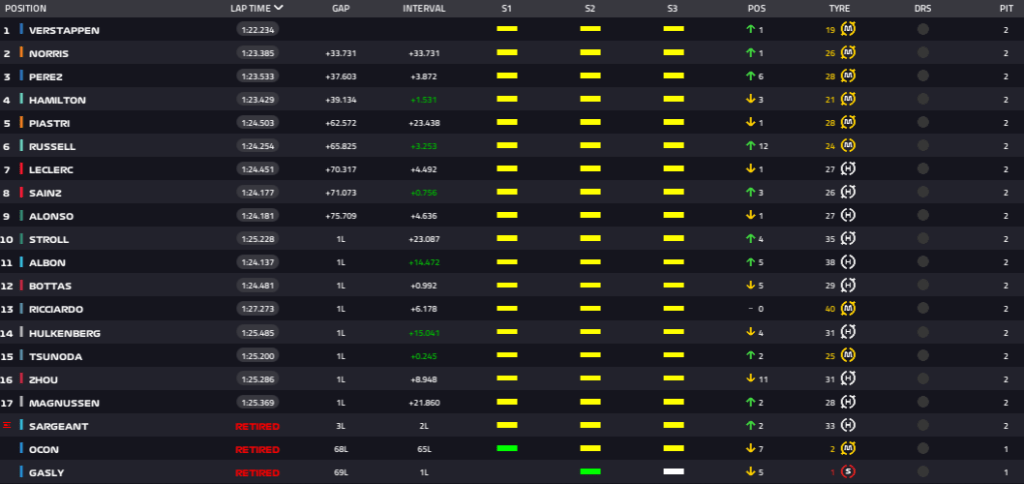Select the POSITION column header
The image size is (1024, 484).
pyautogui.click(x=25, y=8)
